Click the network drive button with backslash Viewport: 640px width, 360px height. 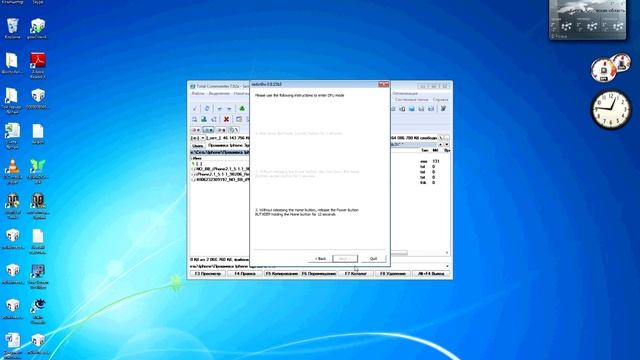click(233, 130)
